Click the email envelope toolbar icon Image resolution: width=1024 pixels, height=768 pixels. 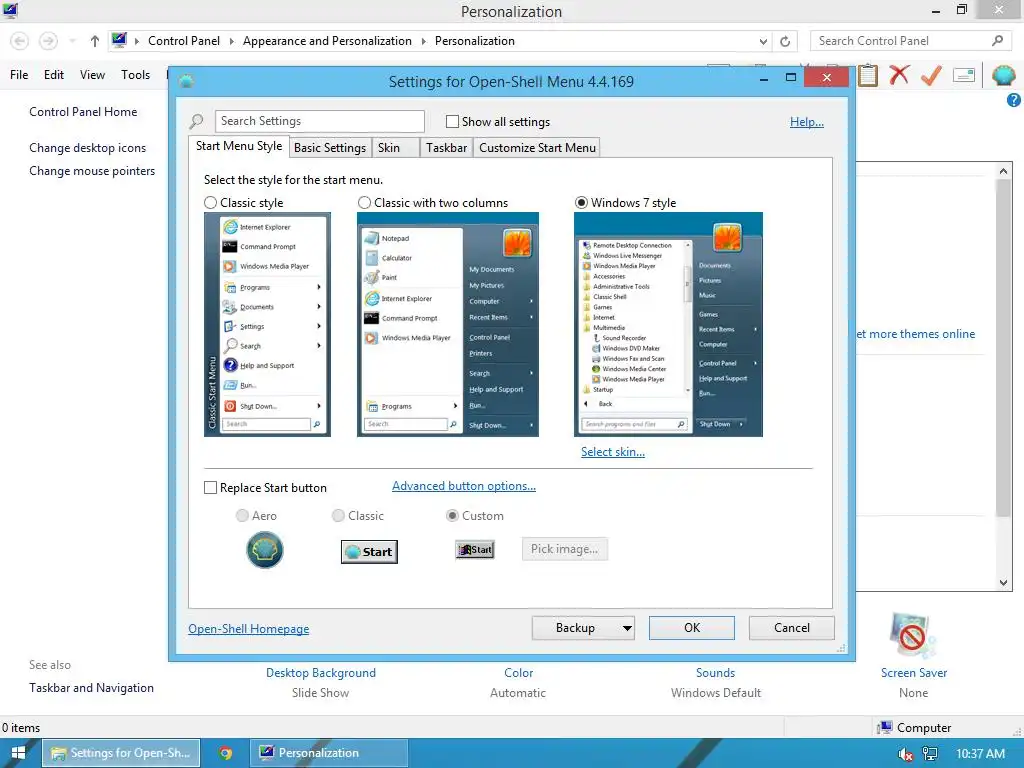point(964,75)
